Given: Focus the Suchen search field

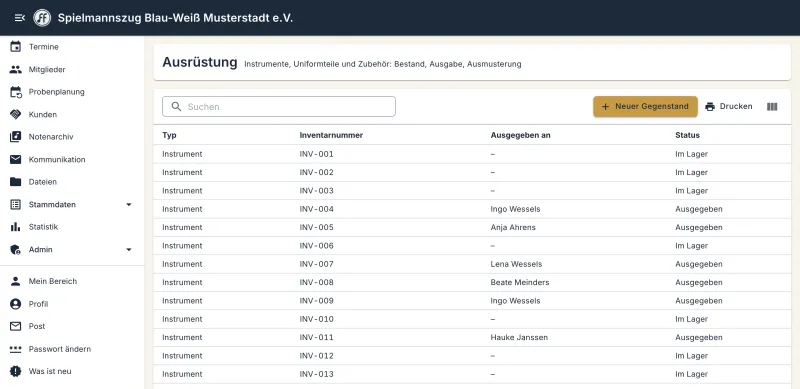Looking at the screenshot, I should (279, 107).
